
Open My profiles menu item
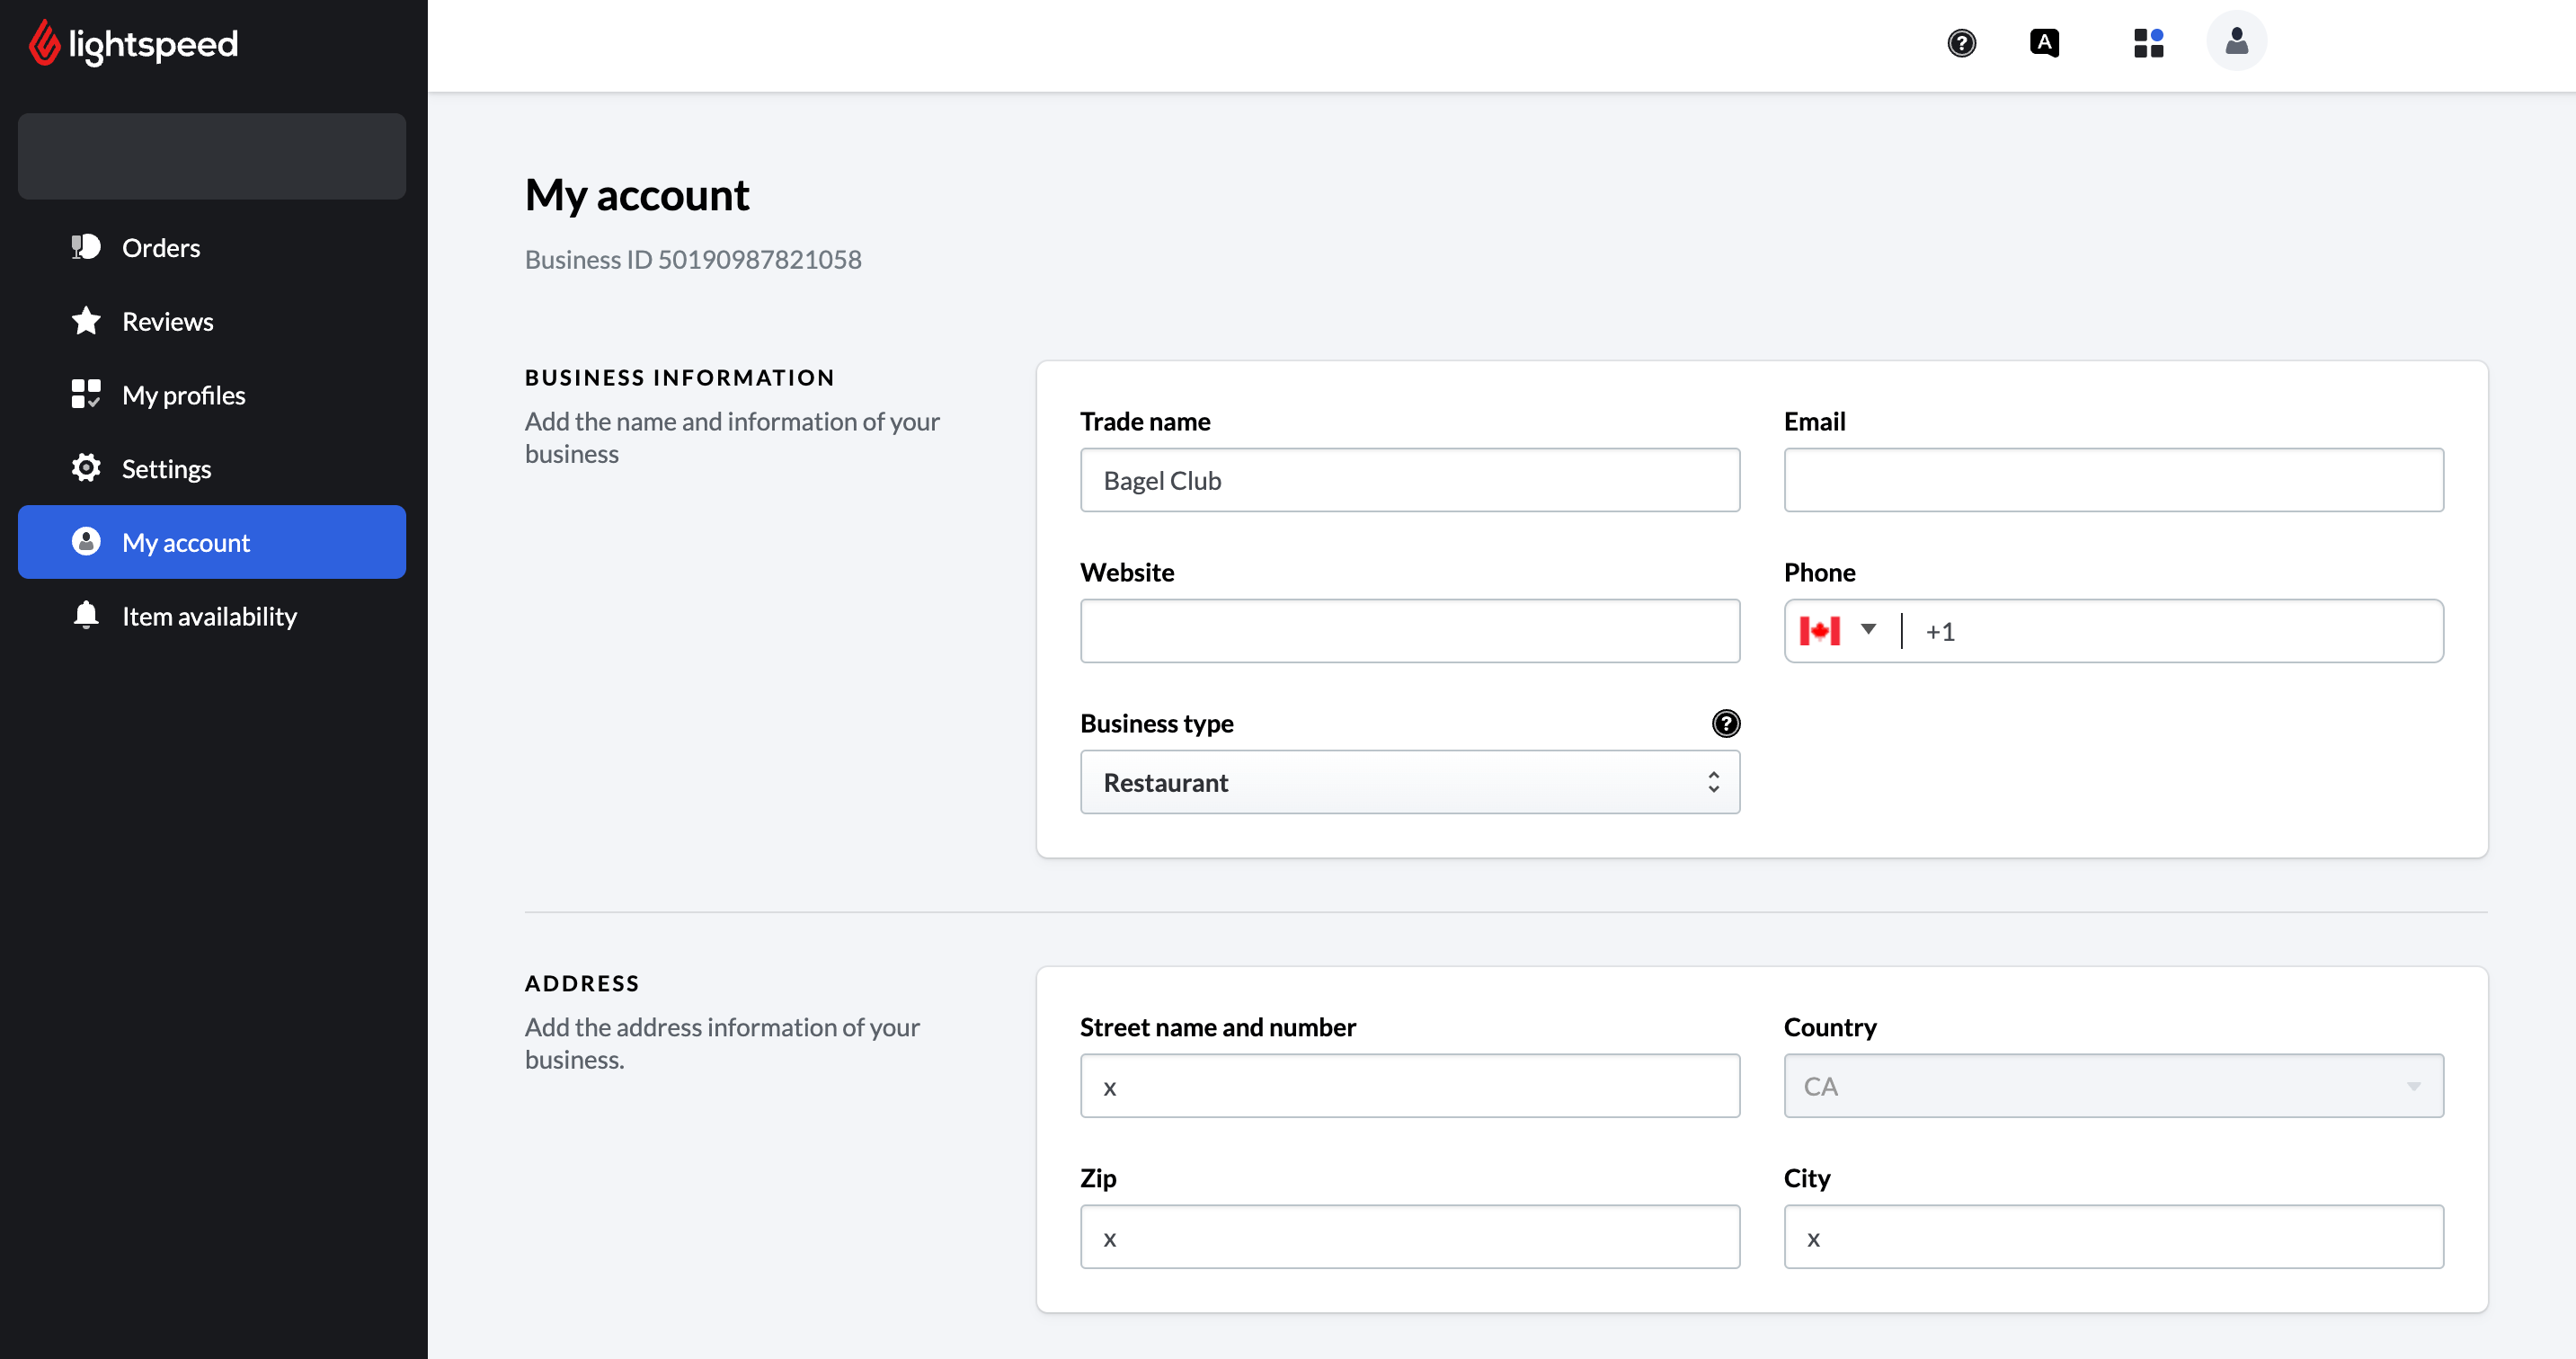click(183, 395)
